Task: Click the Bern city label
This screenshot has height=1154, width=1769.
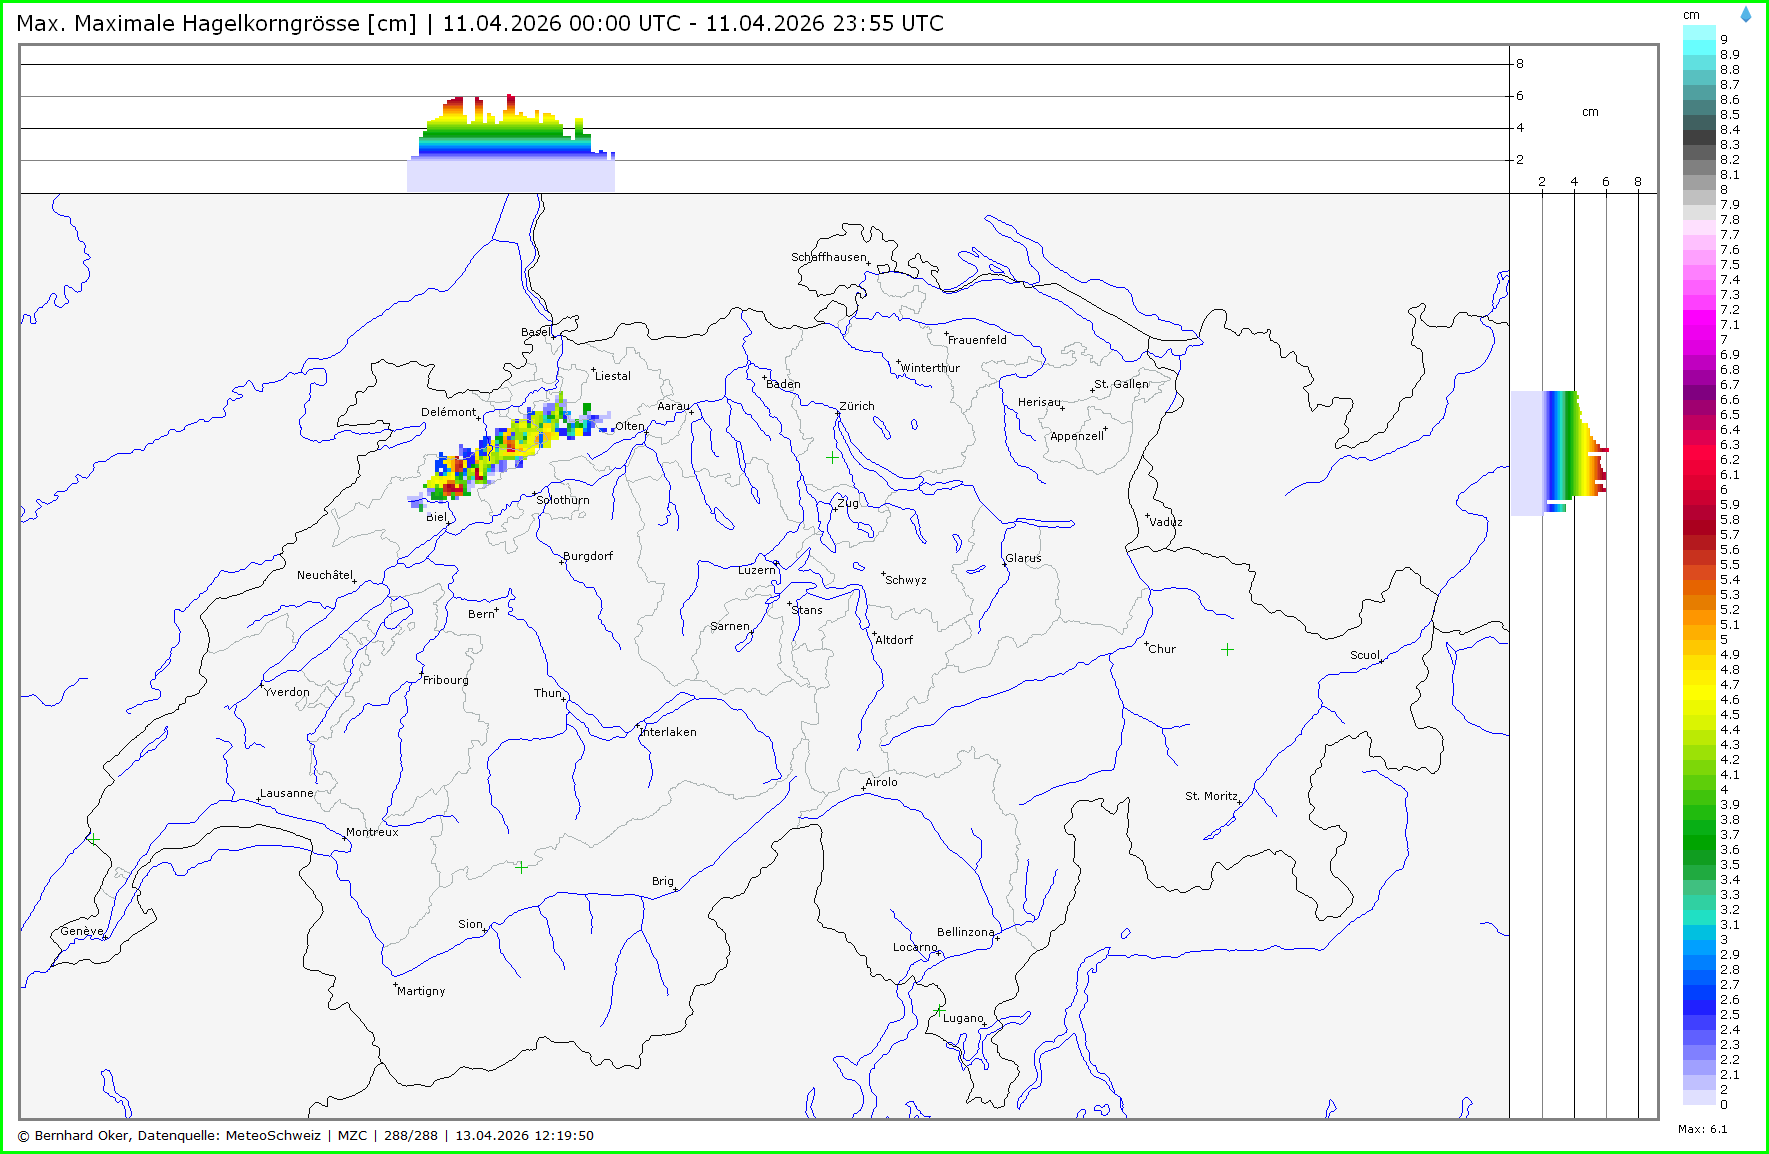Action: pyautogui.click(x=481, y=614)
